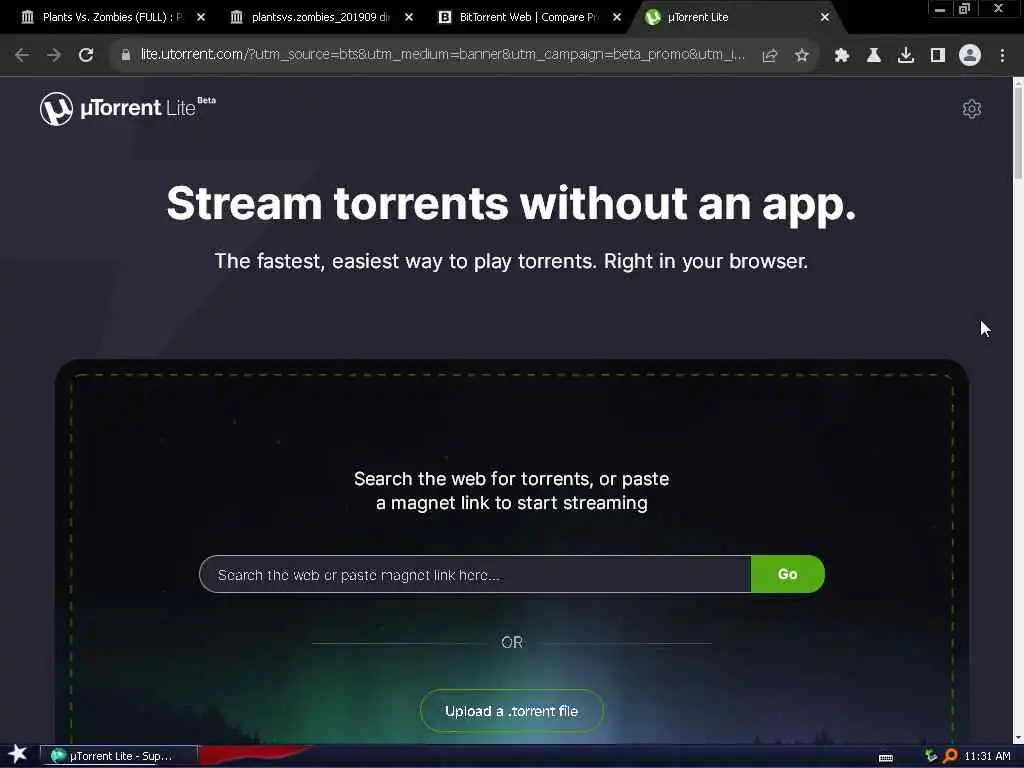Click the magnifier search tray icon
The height and width of the screenshot is (768, 1024).
pos(950,756)
